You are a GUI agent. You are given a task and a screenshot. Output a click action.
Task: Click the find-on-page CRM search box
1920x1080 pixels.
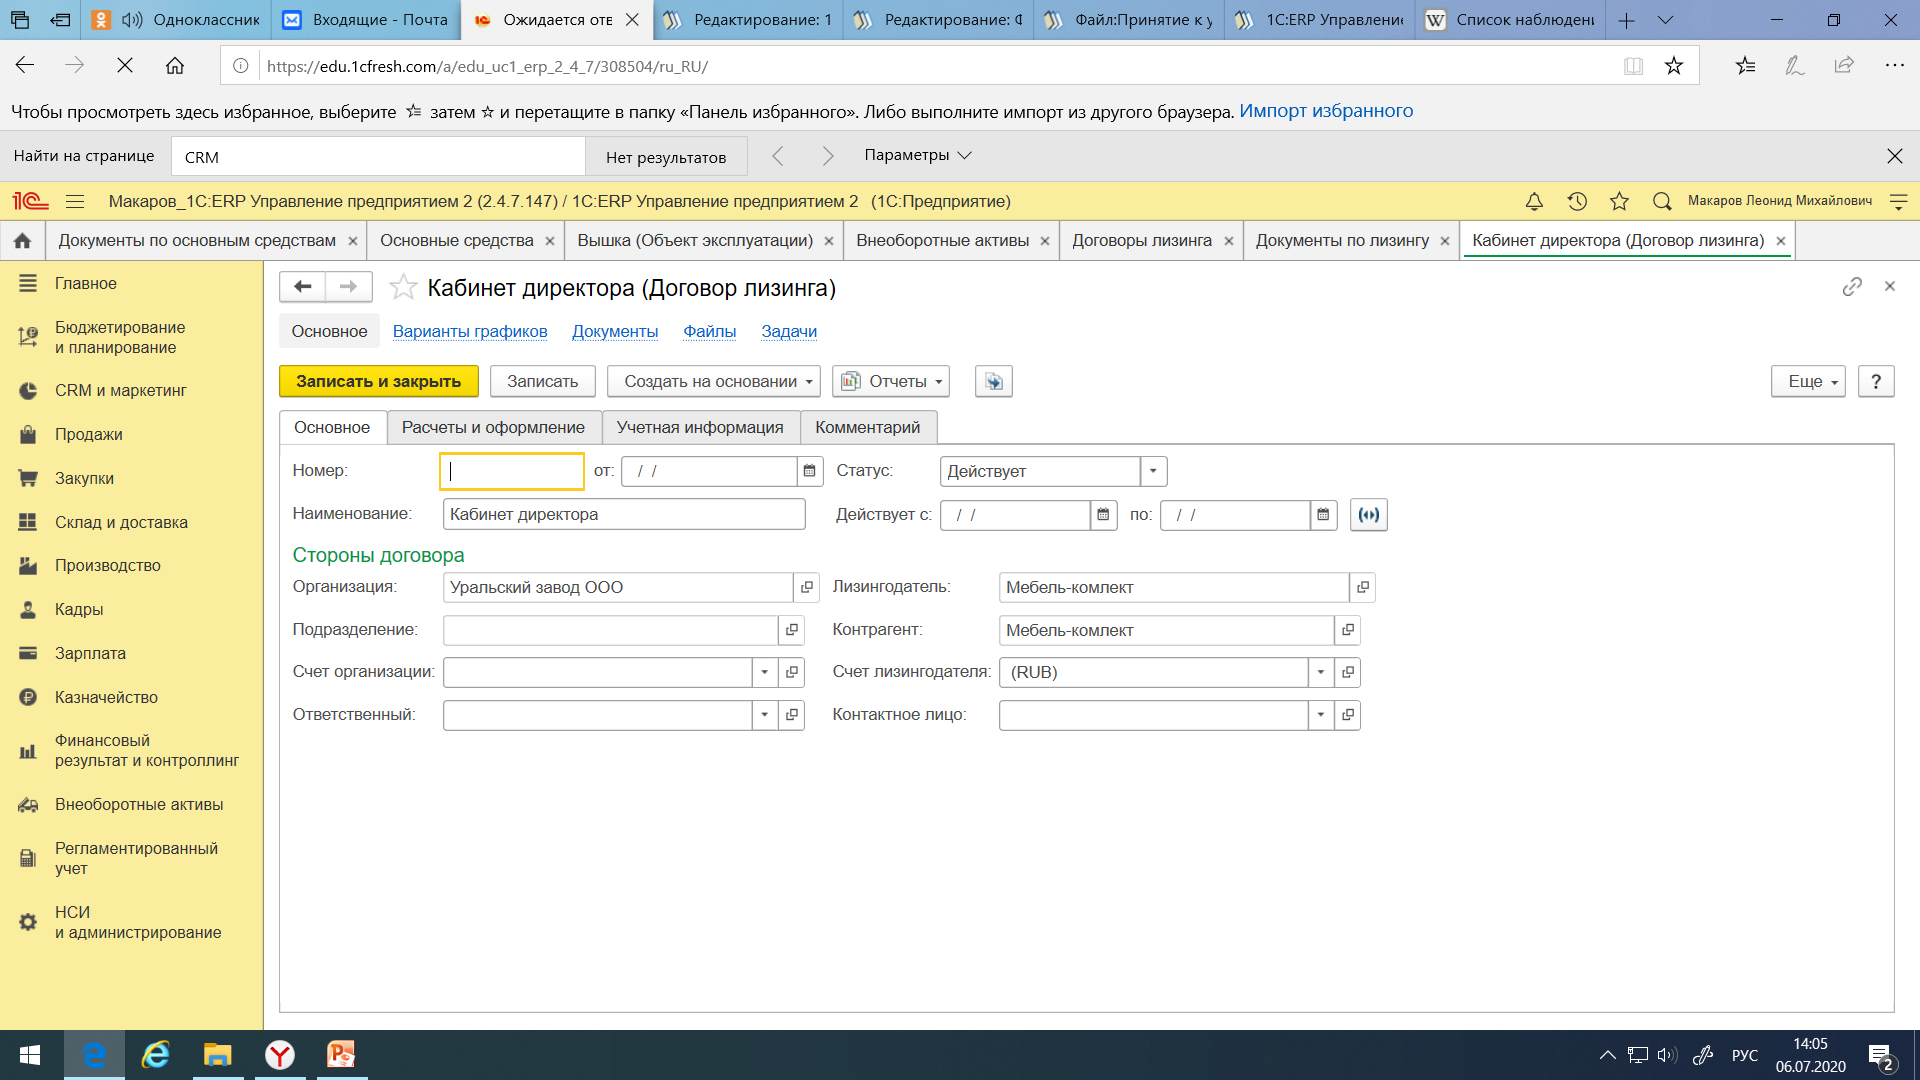click(x=378, y=157)
